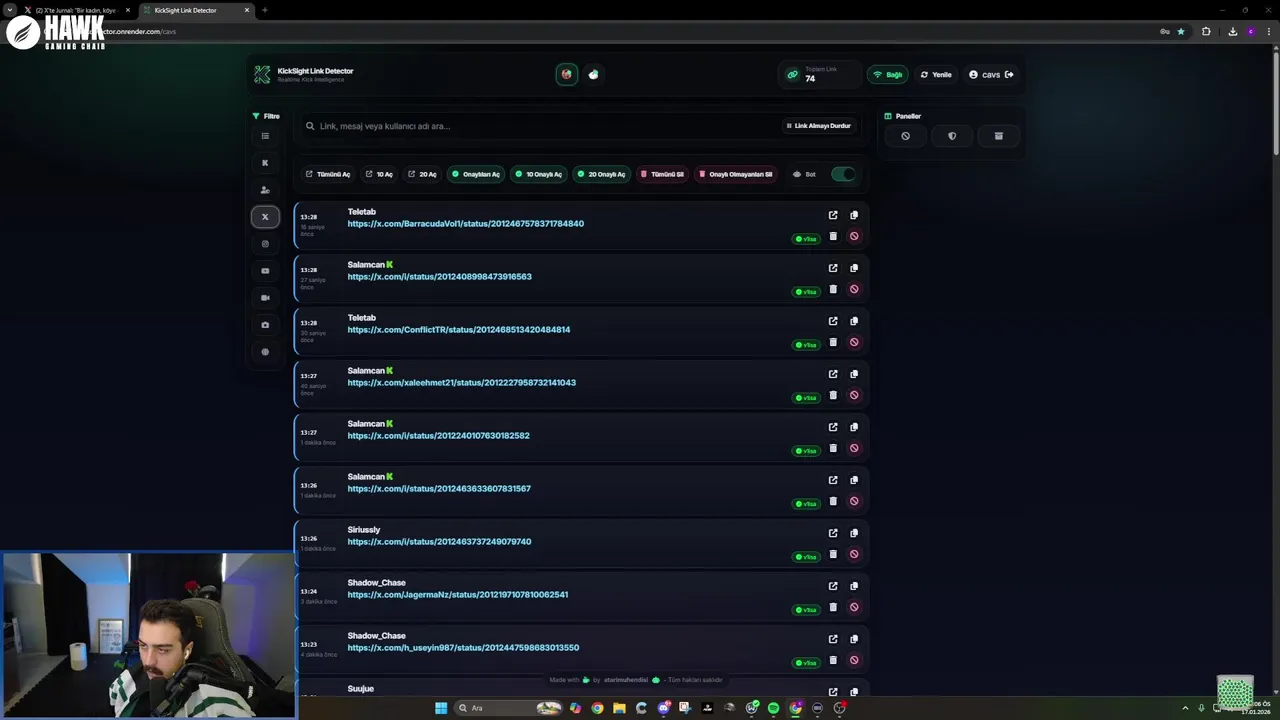Select the user filter icon in sidebar
This screenshot has height=720, width=1280.
click(265, 190)
